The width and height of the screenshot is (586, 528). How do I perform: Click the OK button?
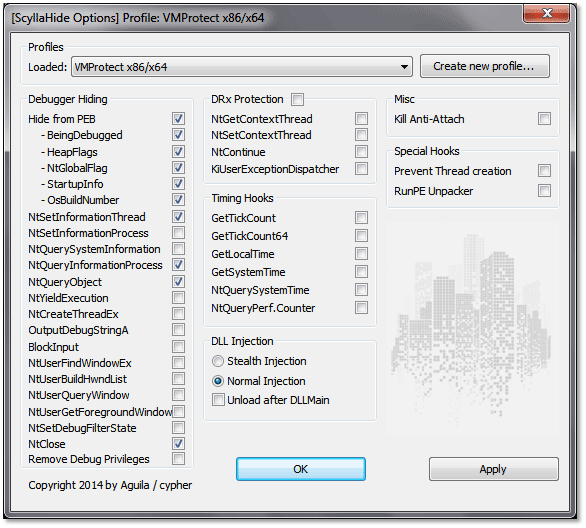point(300,469)
